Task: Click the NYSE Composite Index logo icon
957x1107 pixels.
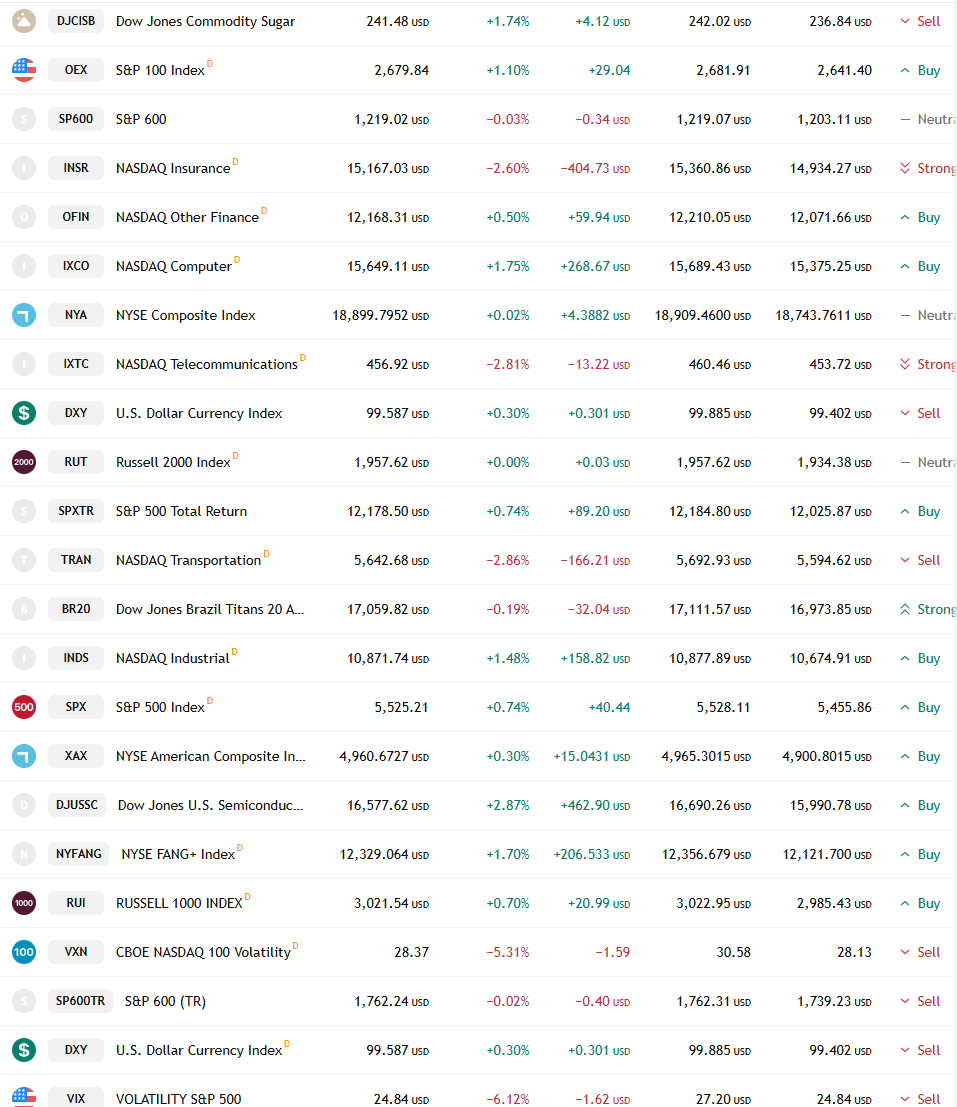Action: (24, 315)
